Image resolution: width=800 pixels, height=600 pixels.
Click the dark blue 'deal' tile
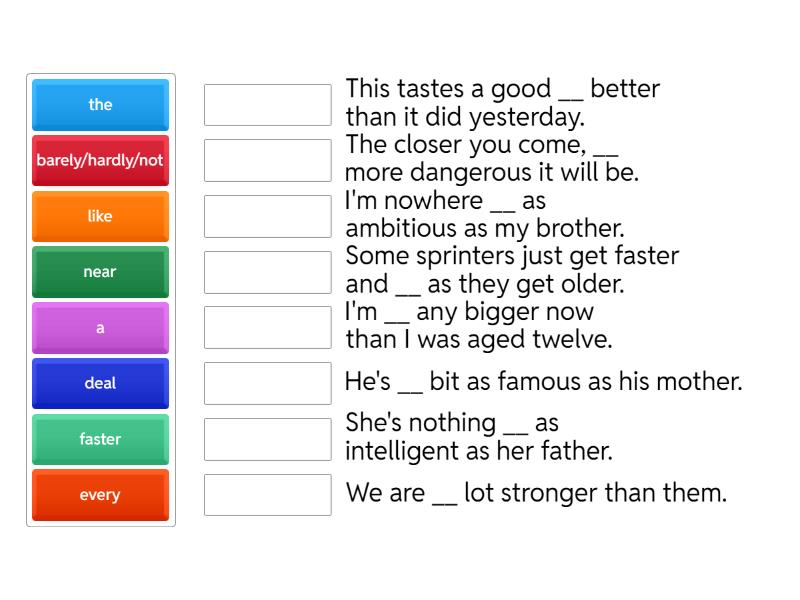100,383
